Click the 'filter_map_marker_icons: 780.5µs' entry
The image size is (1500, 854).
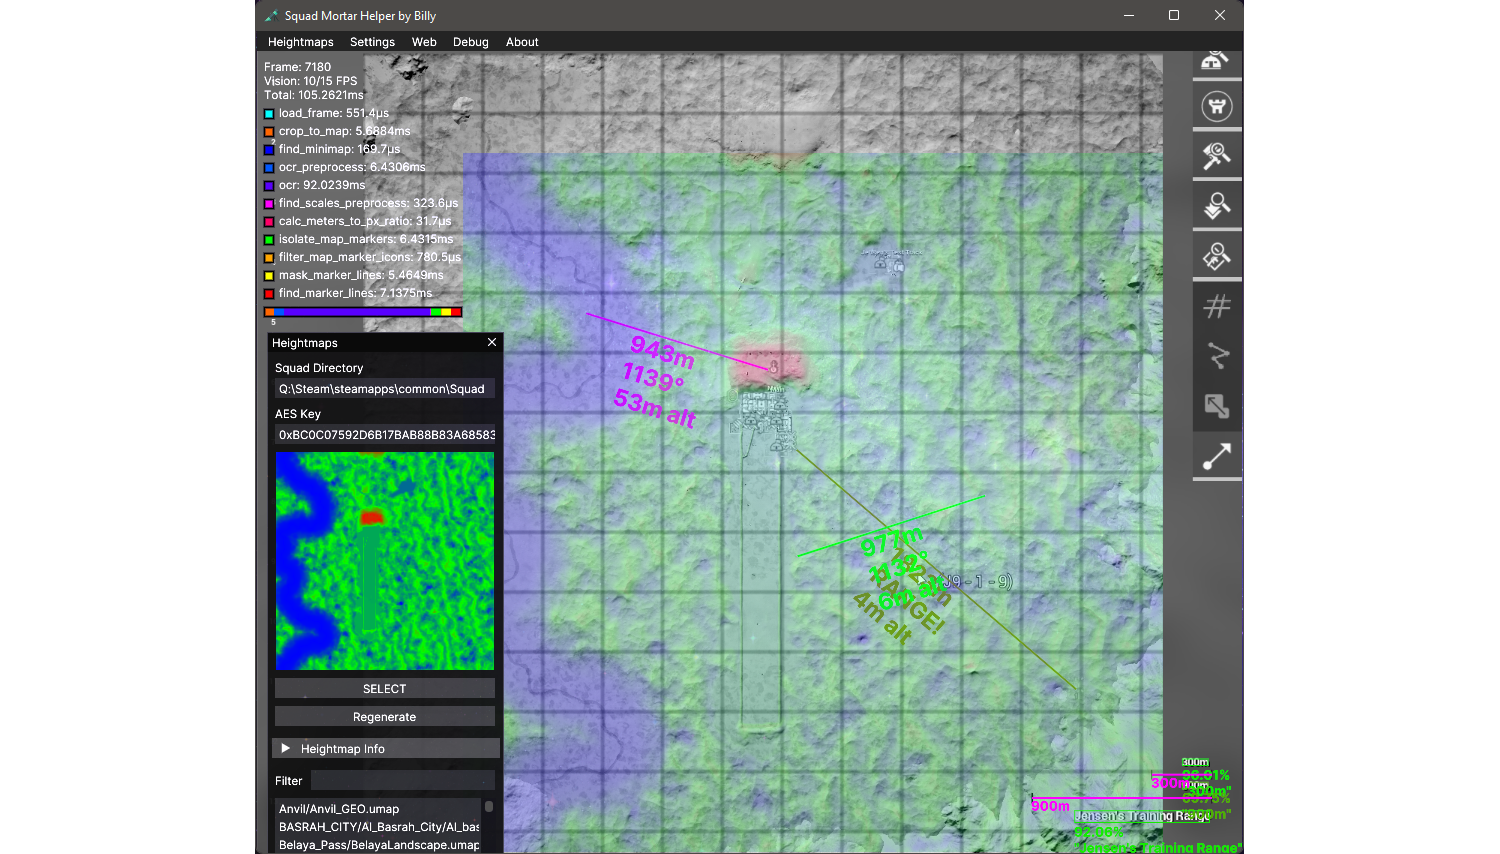[370, 257]
